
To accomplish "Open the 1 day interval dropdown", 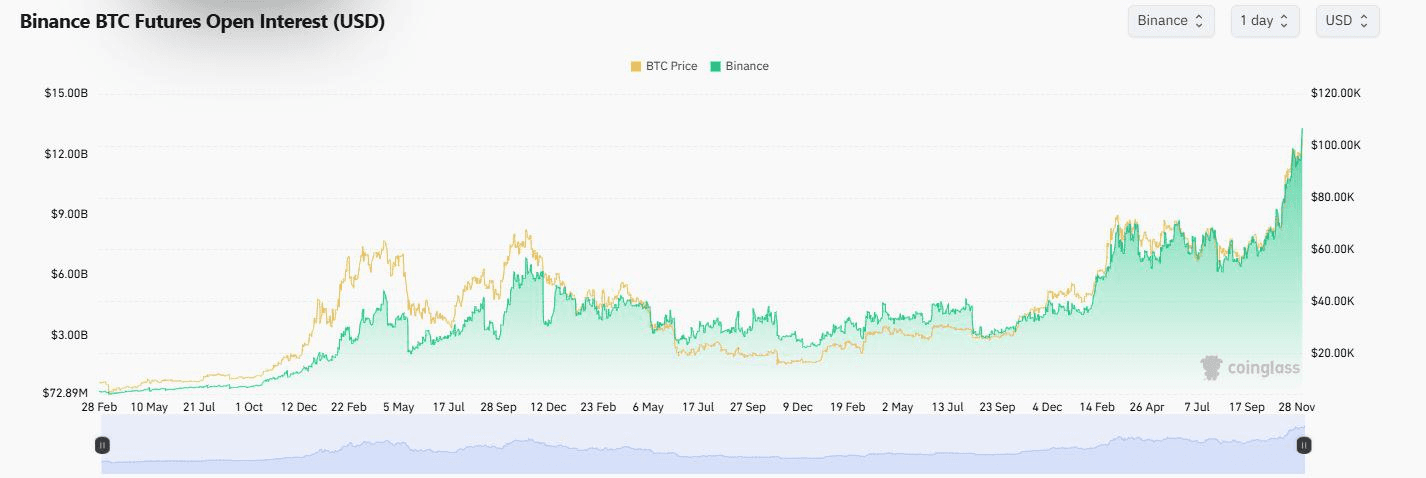I will click(1265, 21).
